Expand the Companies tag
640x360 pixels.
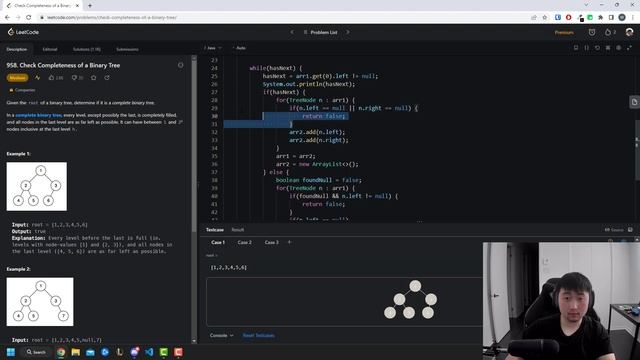pyautogui.click(x=22, y=90)
